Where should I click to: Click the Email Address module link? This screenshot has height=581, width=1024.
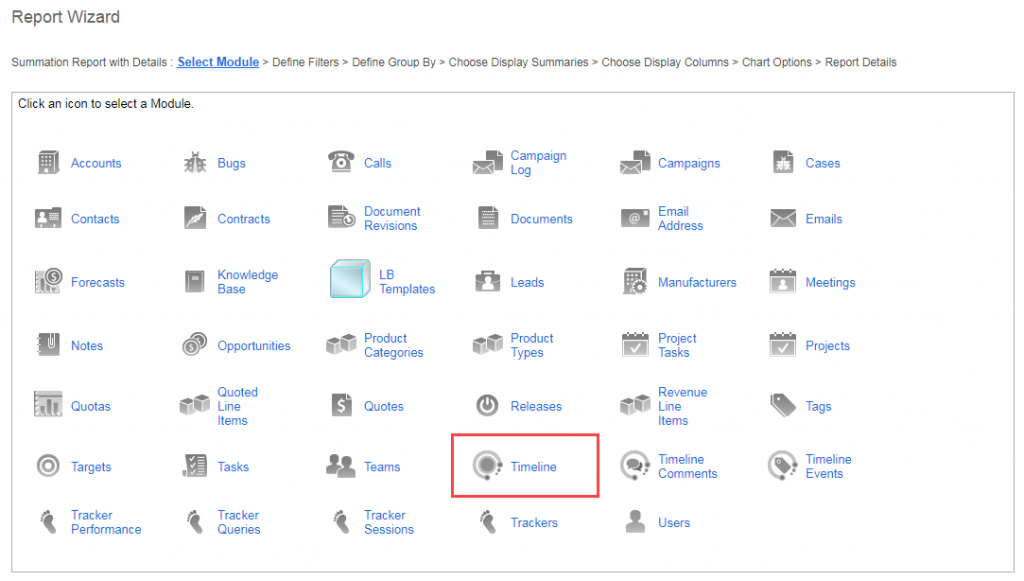point(680,218)
